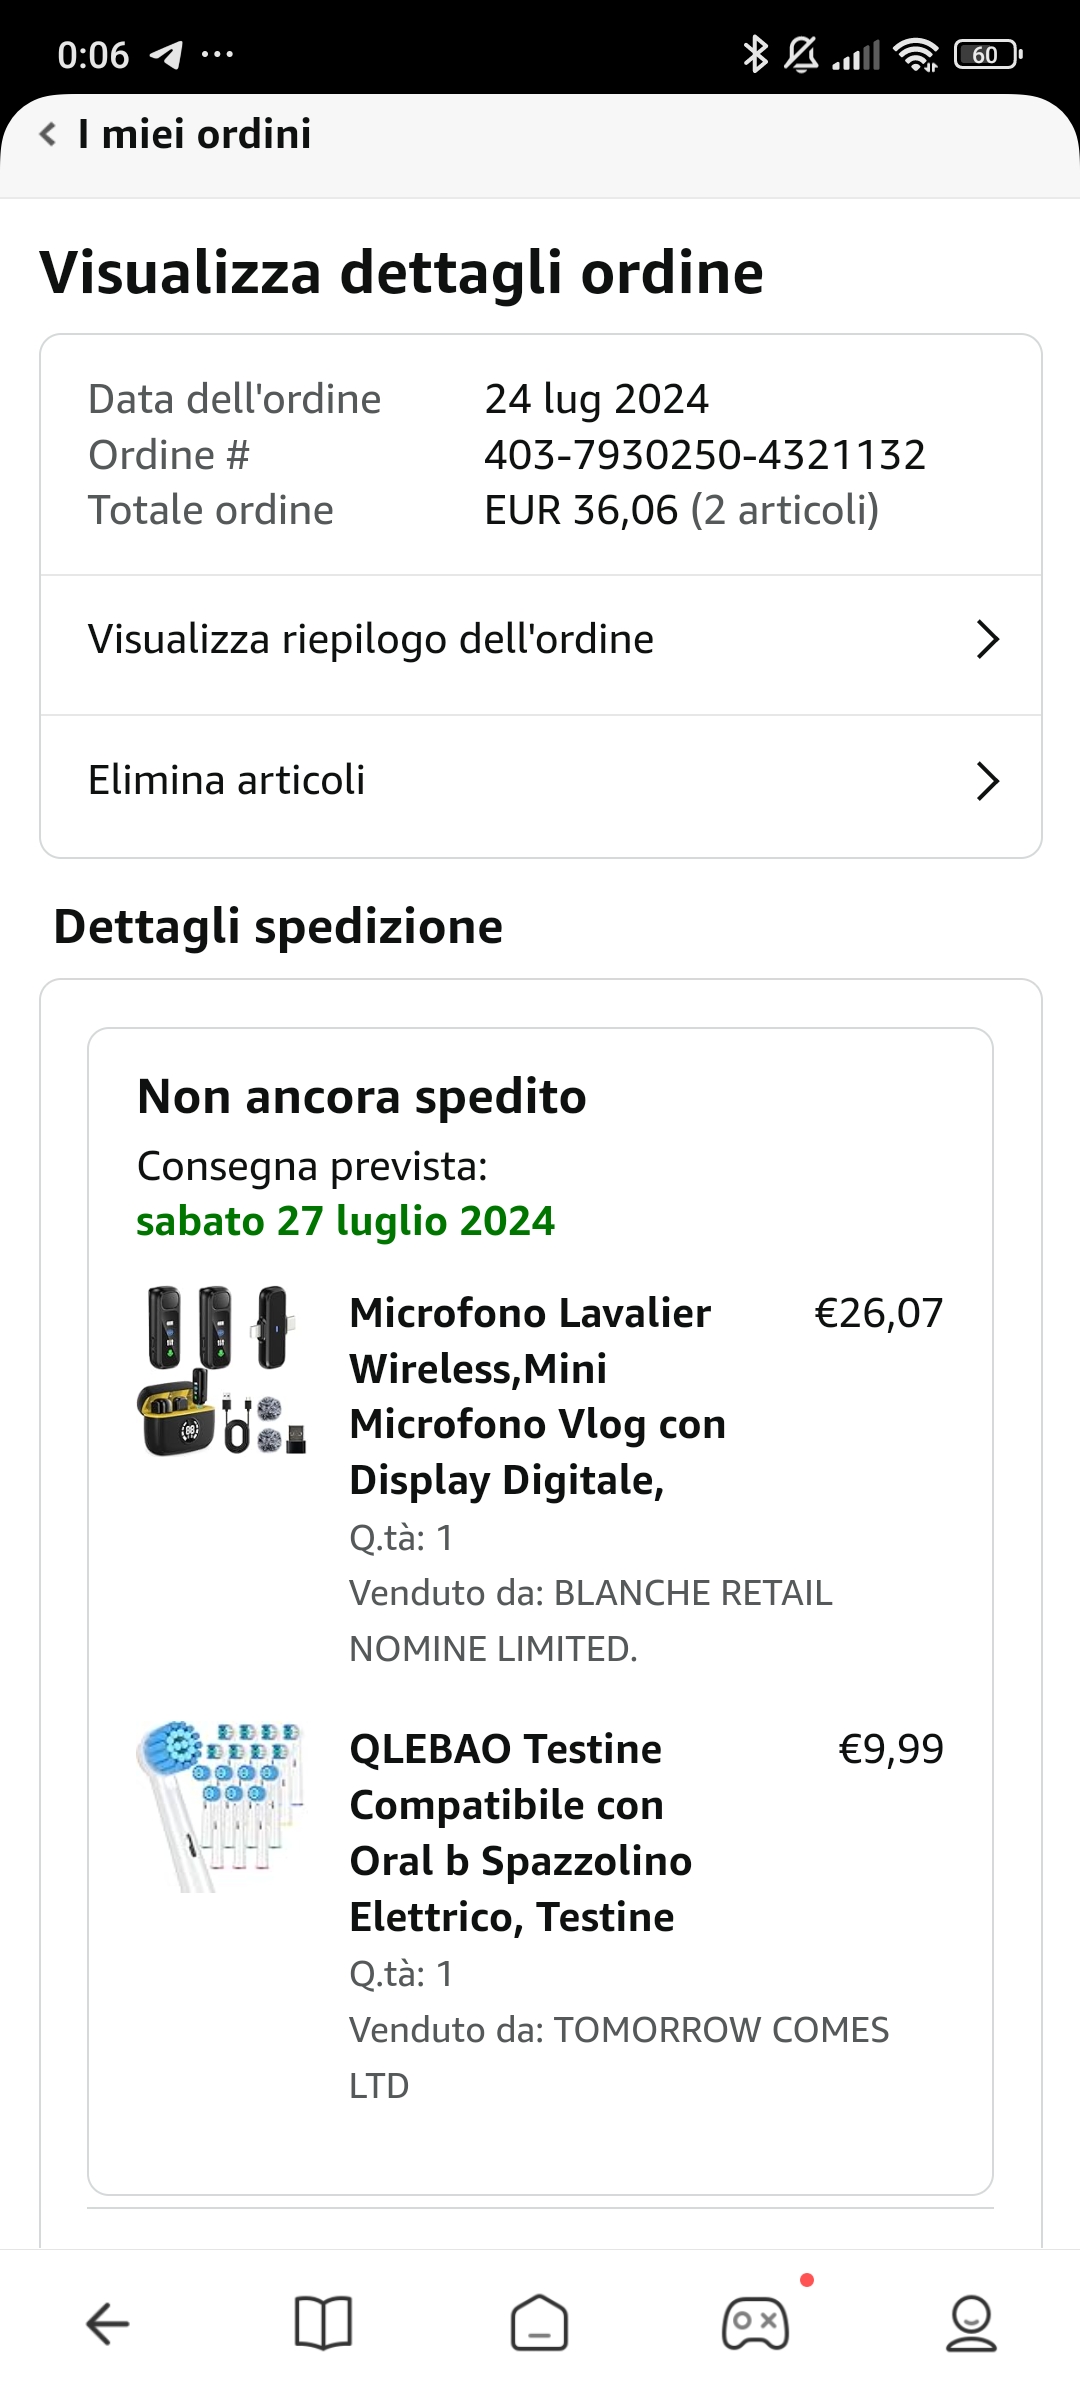Tap the microphone product thumbnail
The height and width of the screenshot is (2400, 1080).
click(x=221, y=1371)
